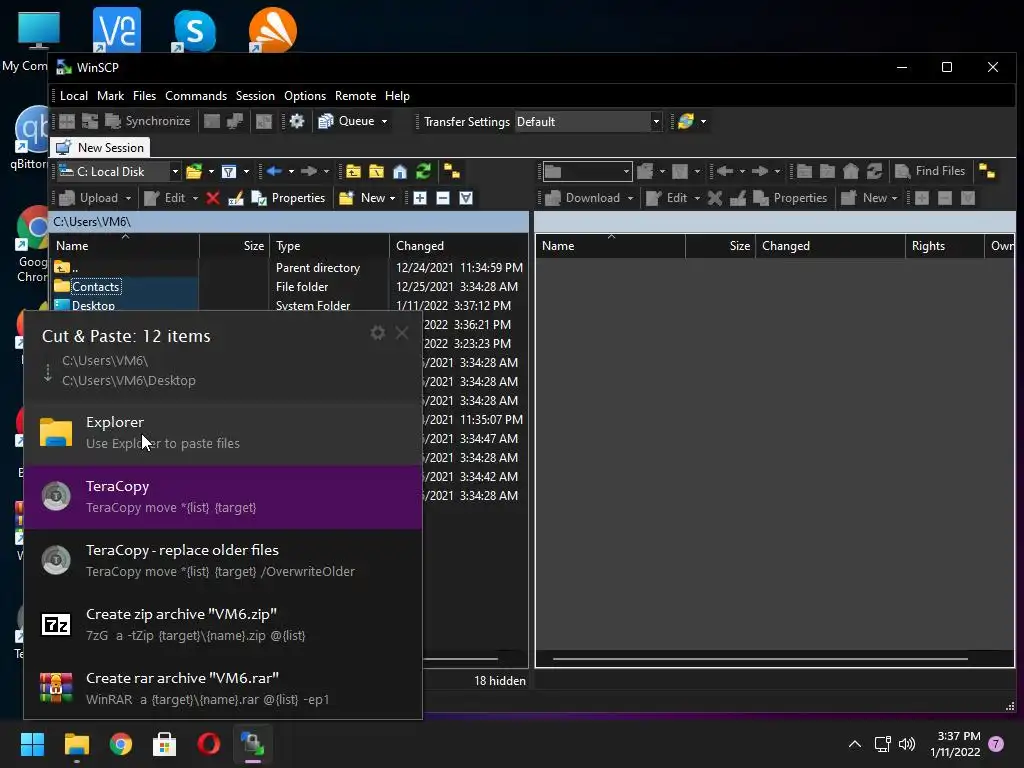Click the local Rename icon

(236, 198)
